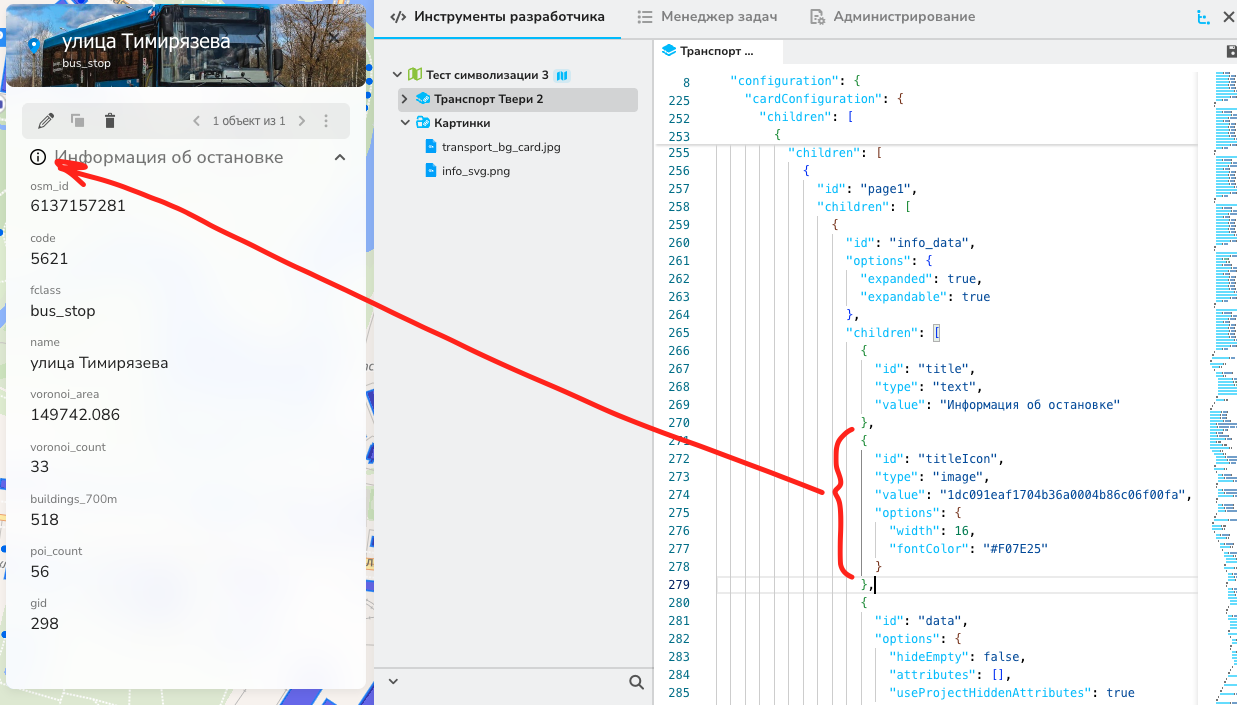Click the card title улица Тимирязева

tap(146, 41)
